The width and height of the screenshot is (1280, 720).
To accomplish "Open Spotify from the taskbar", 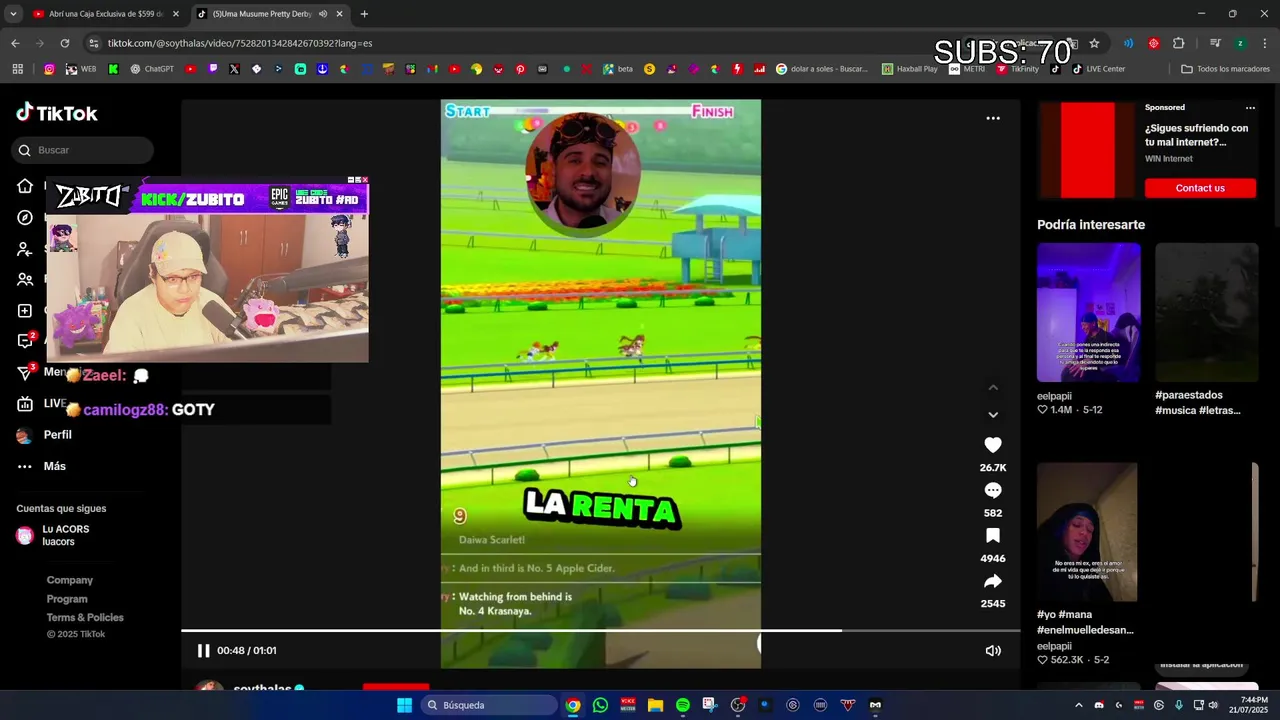I will (683, 705).
